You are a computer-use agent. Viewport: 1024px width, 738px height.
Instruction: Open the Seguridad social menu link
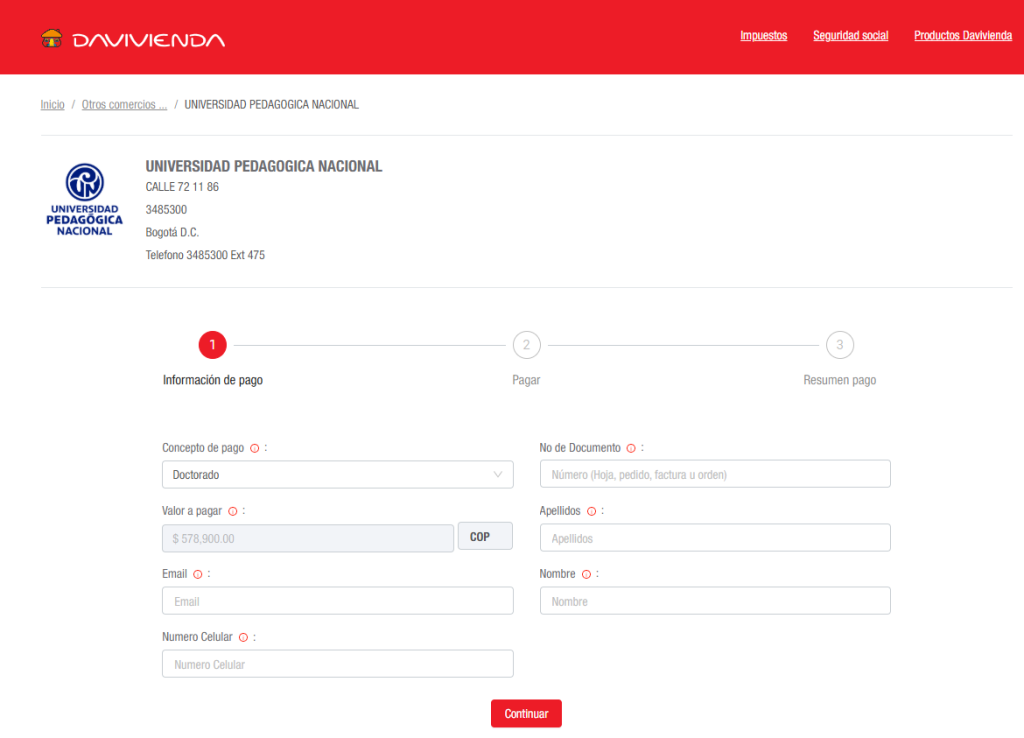pos(850,36)
